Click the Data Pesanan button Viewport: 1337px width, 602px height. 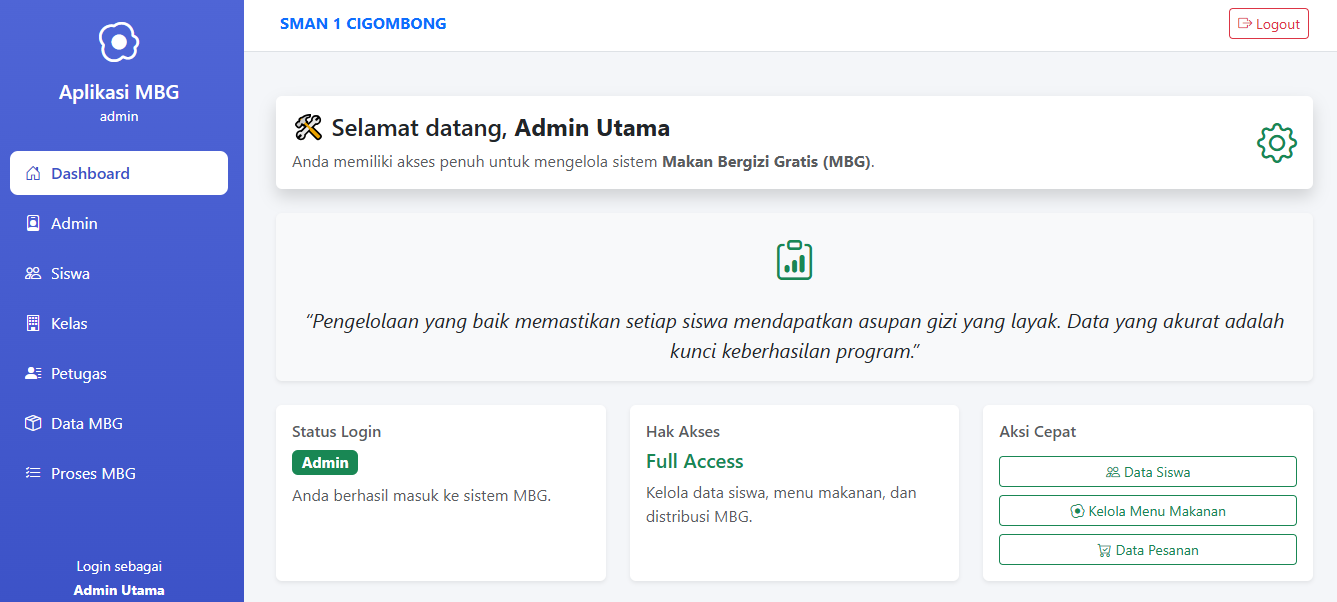(1147, 550)
